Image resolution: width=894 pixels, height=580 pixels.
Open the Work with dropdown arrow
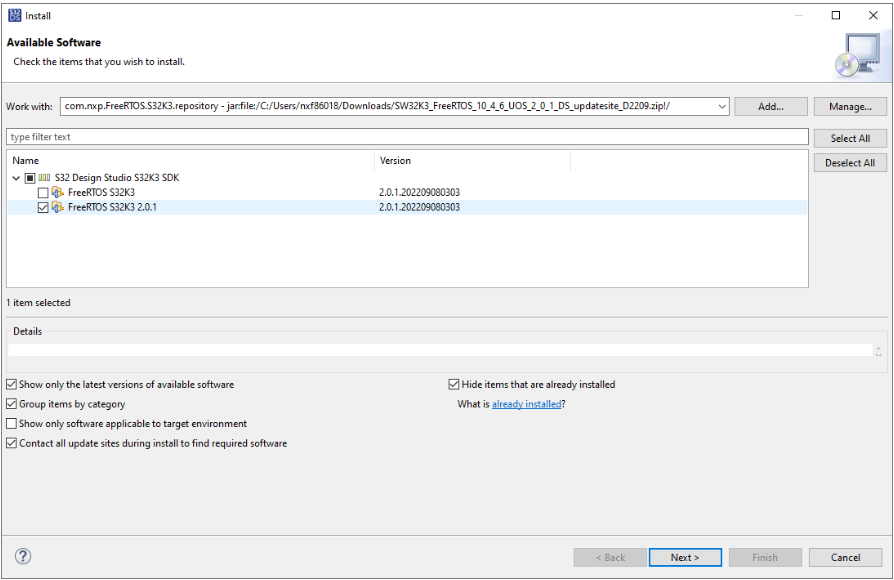click(x=722, y=107)
